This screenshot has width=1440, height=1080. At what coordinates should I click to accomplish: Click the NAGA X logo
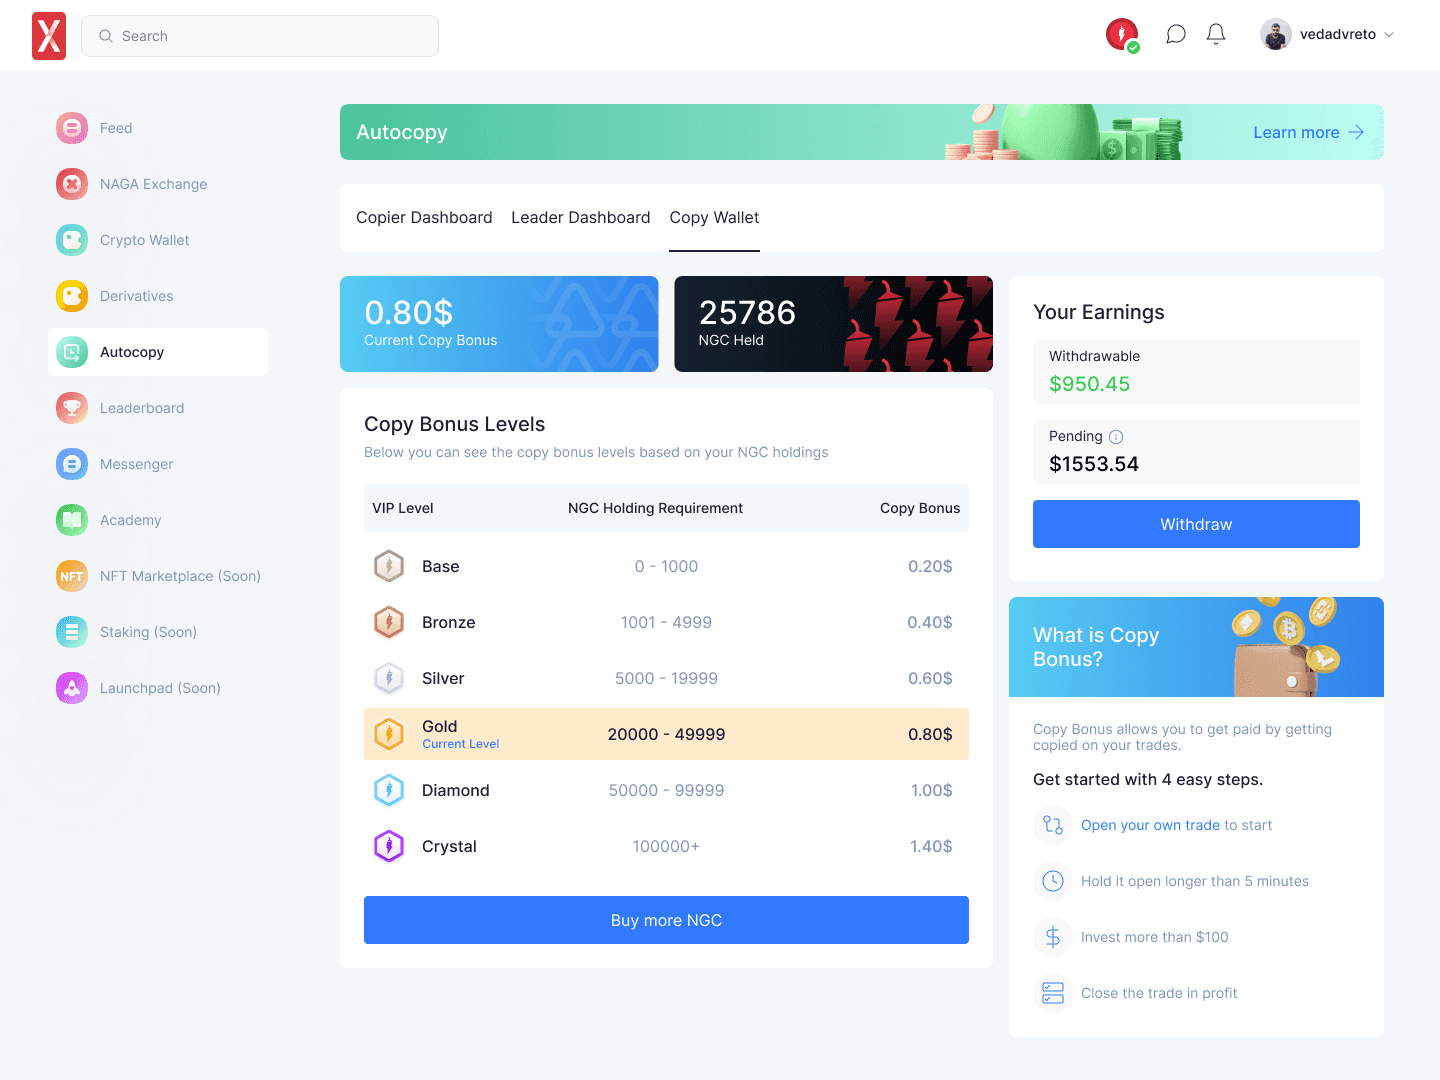49,36
